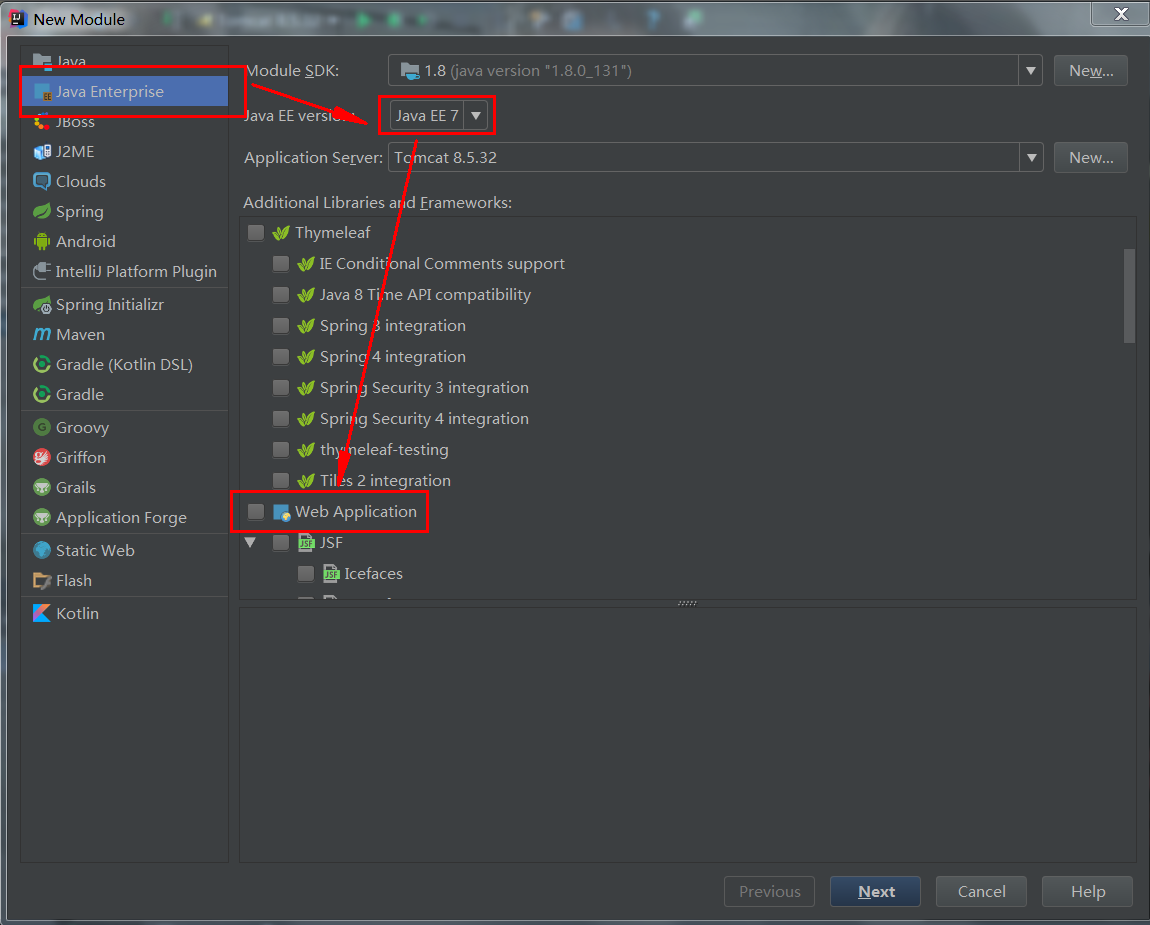
Task: Tick the Icefaces checkbox
Action: coord(306,574)
